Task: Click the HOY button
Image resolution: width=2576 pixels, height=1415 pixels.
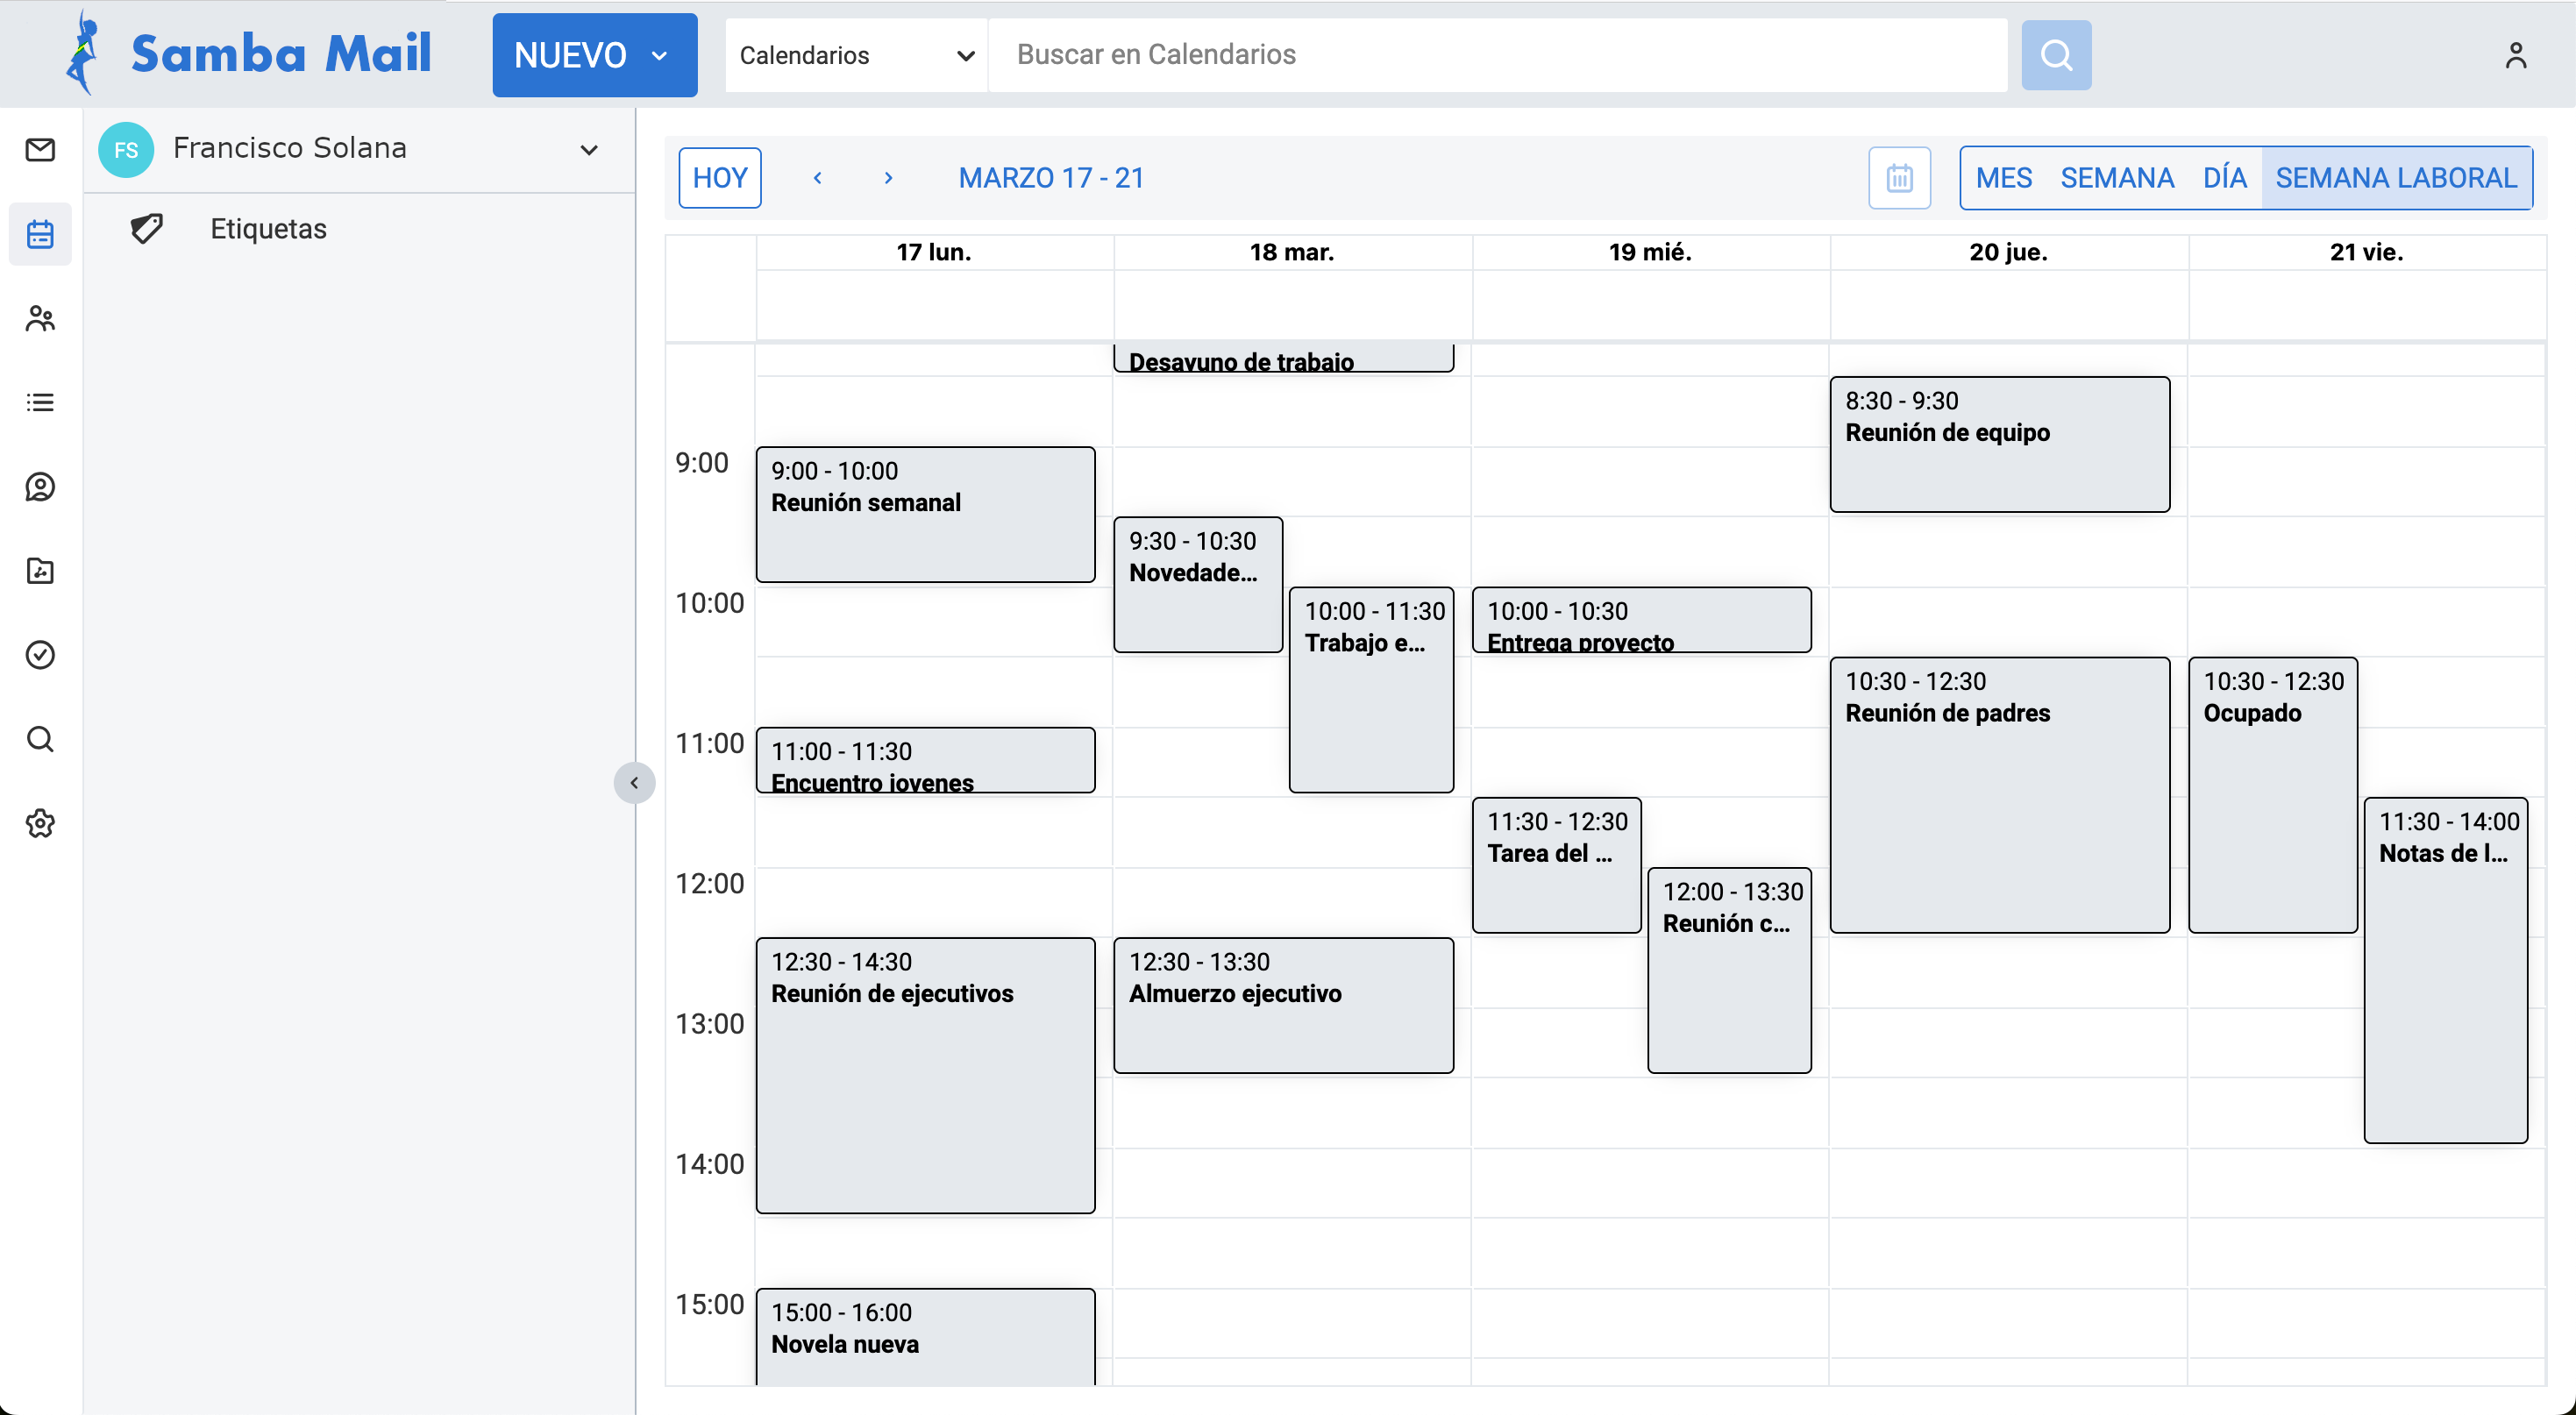Action: tap(719, 178)
